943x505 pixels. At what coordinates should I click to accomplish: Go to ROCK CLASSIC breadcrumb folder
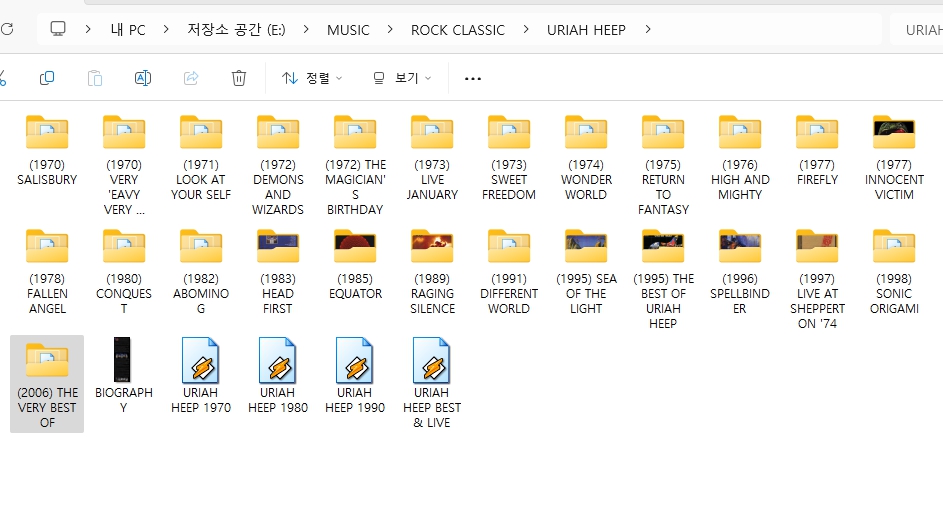point(458,30)
